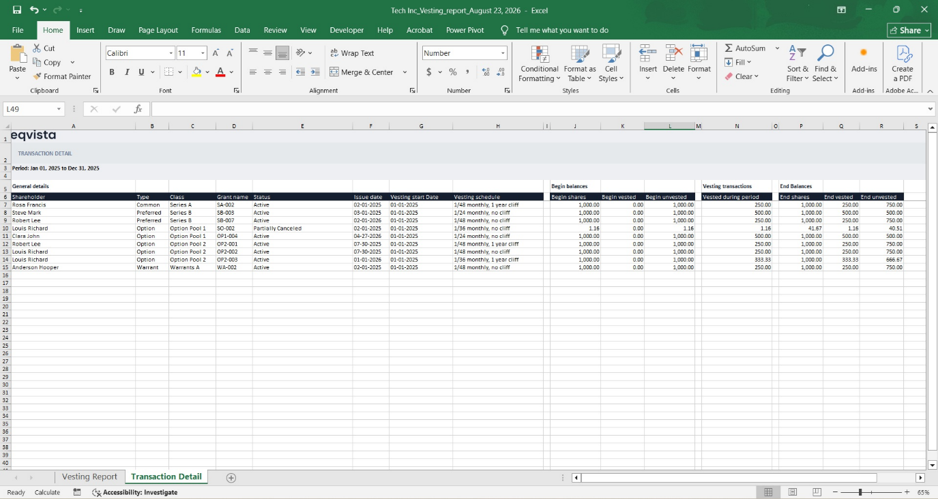Click Tell me what you want to do
Screen dimensions: 938x499
click(x=562, y=30)
